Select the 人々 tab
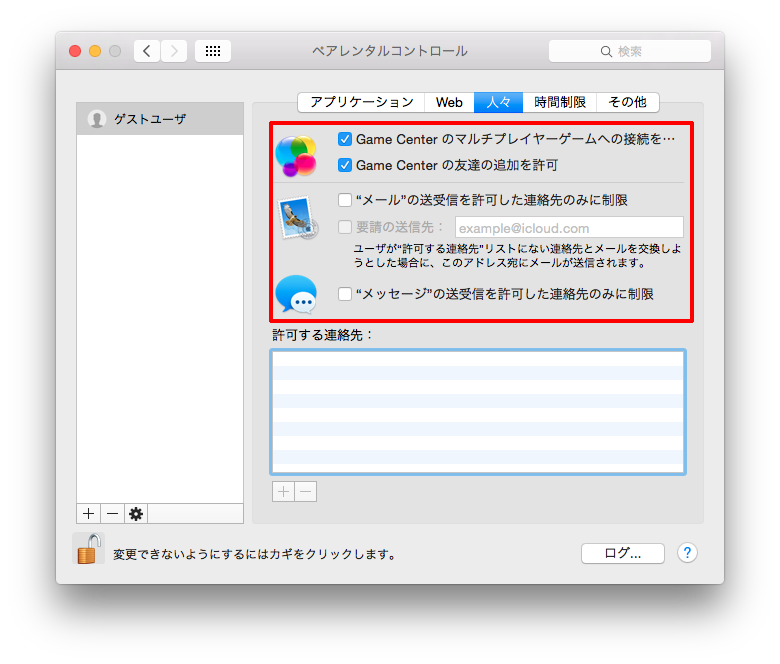This screenshot has width=780, height=664. click(498, 102)
